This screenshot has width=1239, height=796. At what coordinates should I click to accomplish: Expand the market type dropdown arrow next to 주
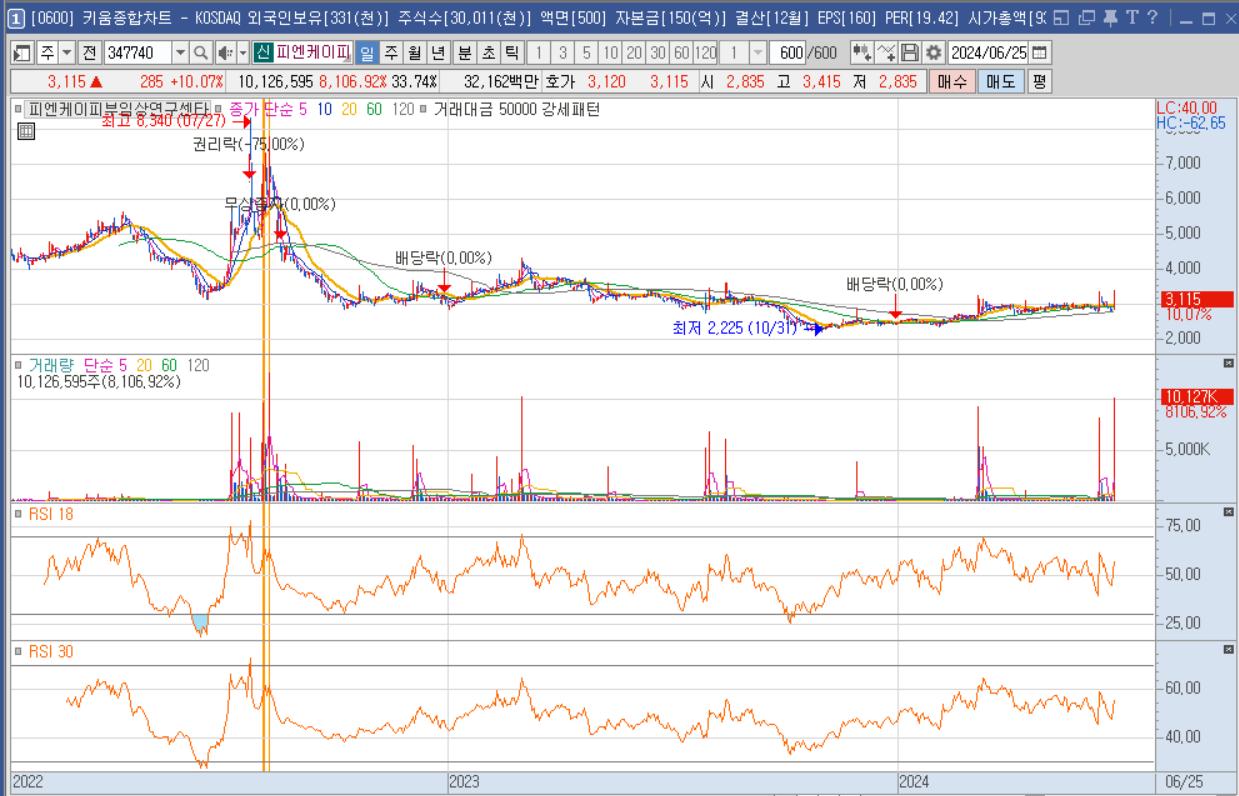point(67,53)
